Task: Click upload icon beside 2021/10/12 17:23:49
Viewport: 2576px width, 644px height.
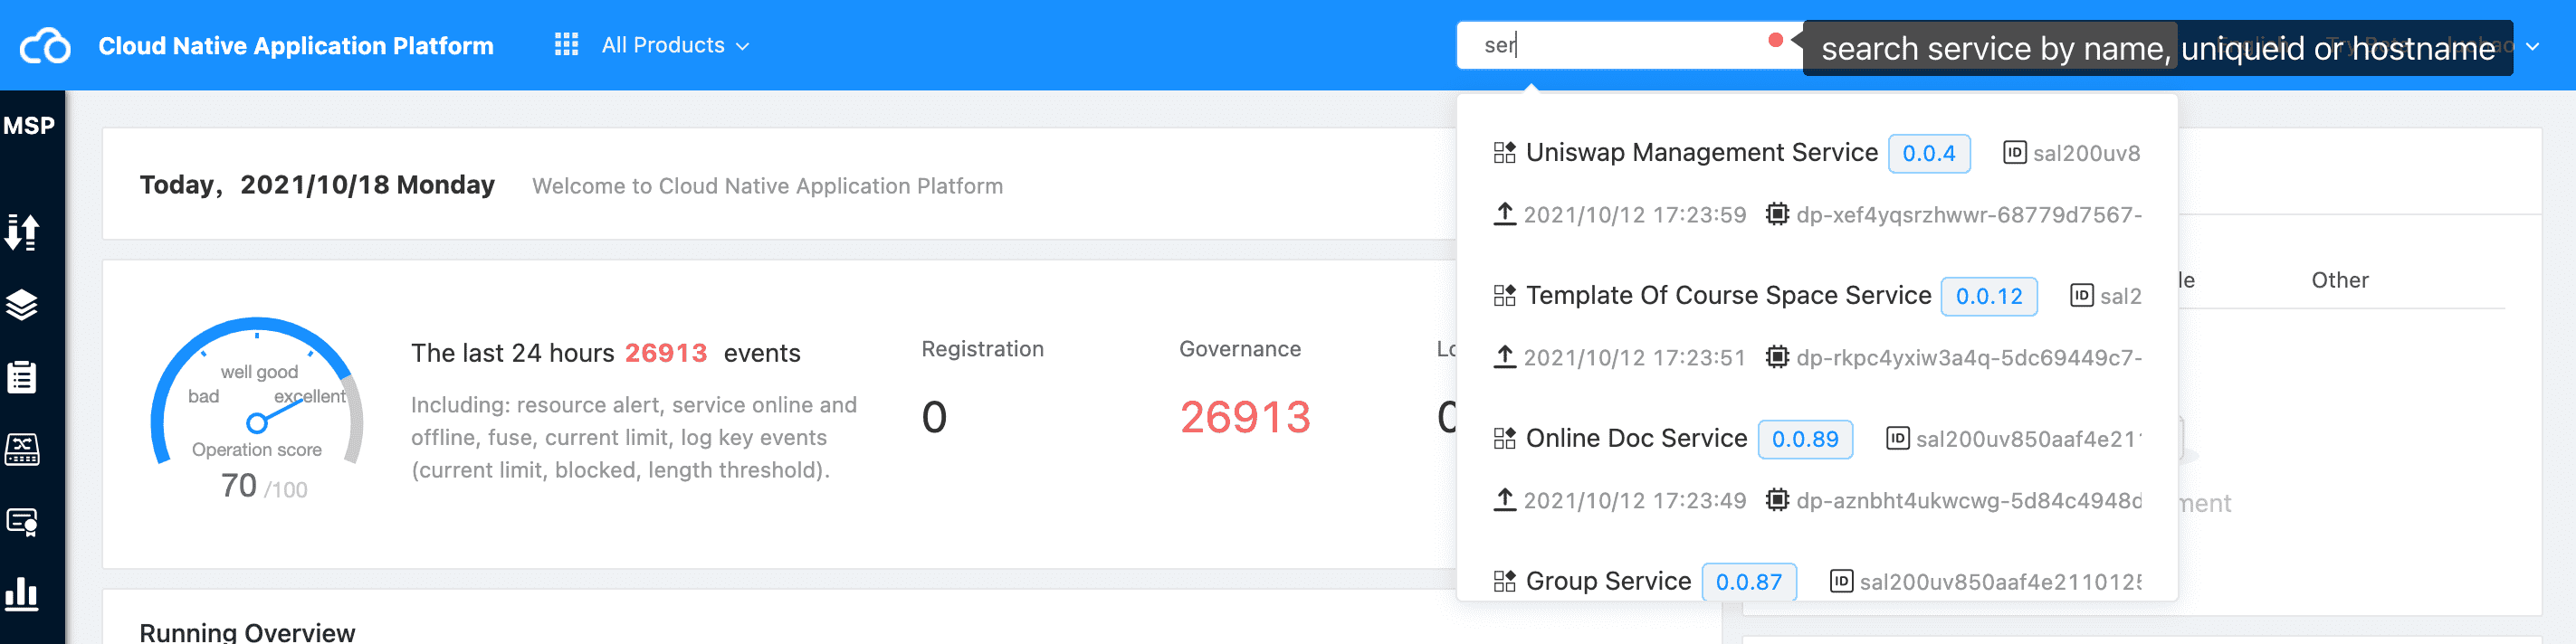Action: (x=1504, y=500)
